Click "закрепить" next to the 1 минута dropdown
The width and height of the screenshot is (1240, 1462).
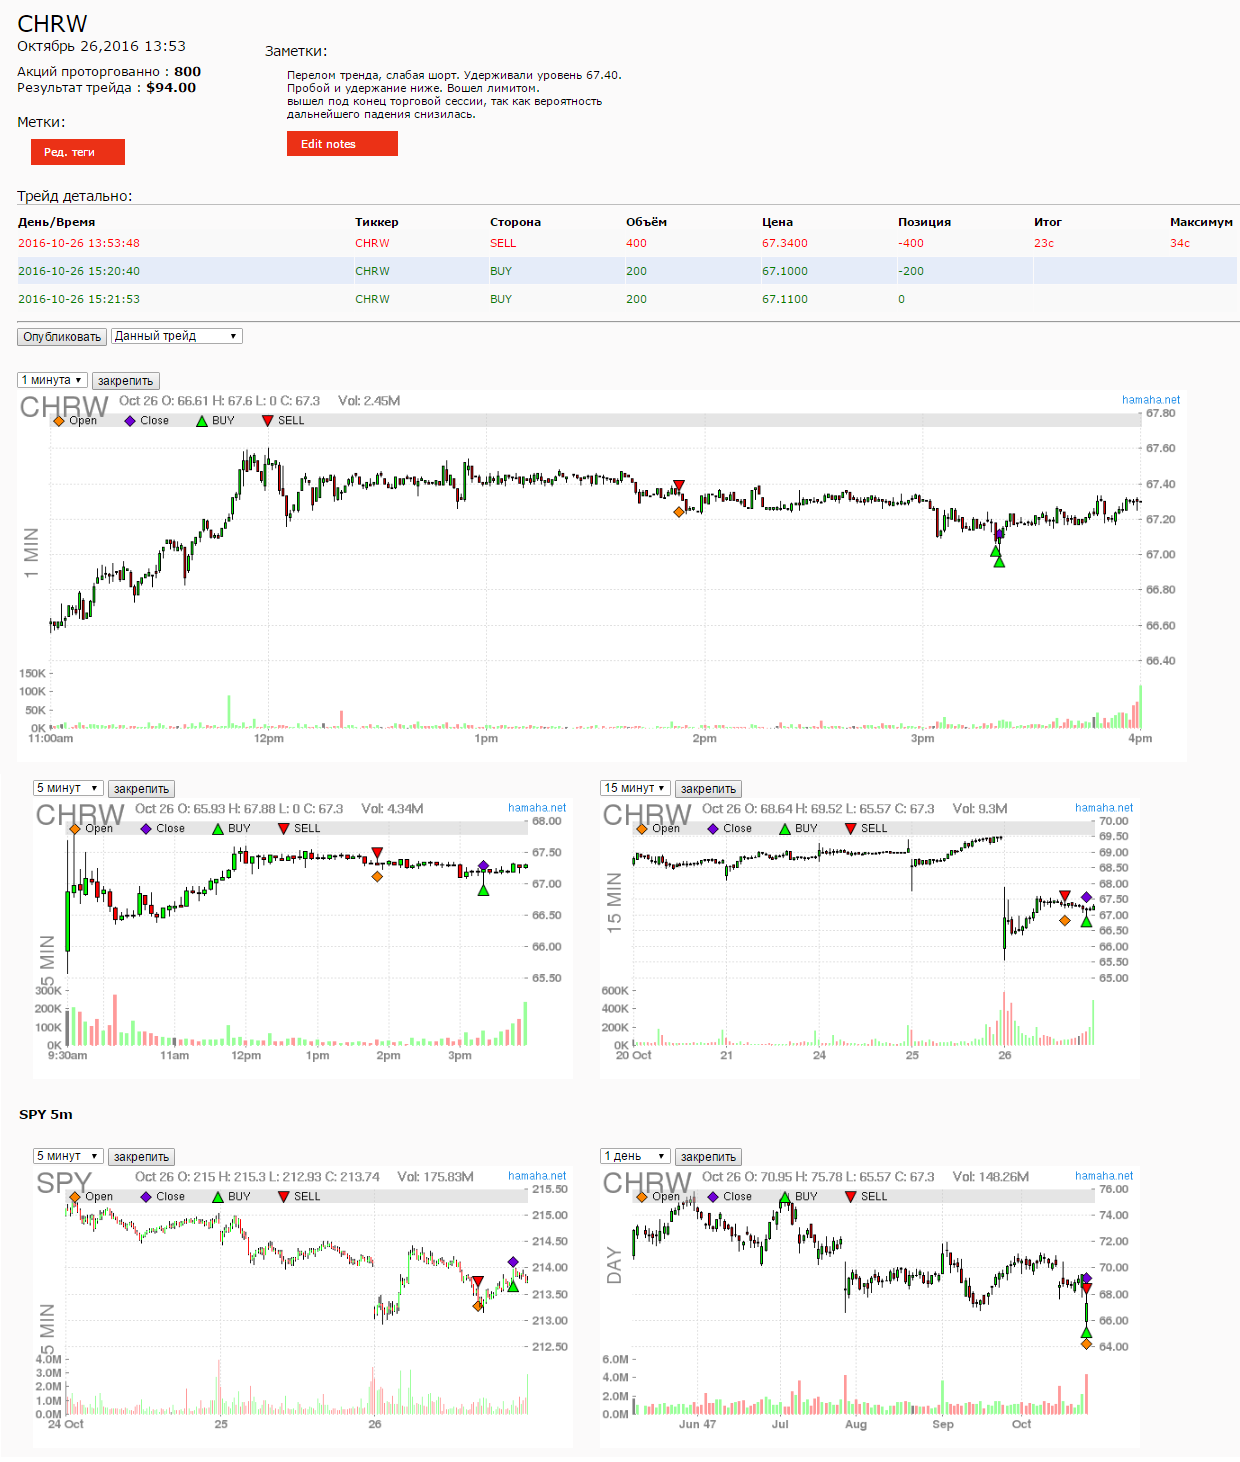tap(126, 381)
